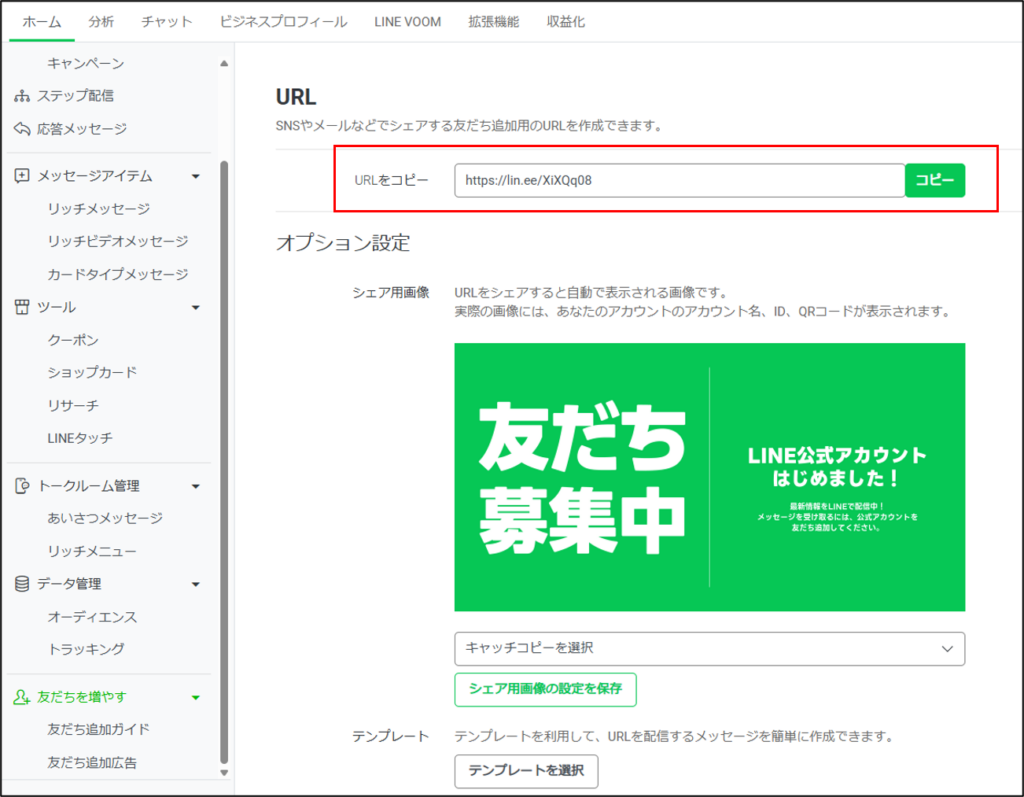The width and height of the screenshot is (1024, 797).
Task: Select ショップカード in the sidebar
Action: pyautogui.click(x=92, y=372)
